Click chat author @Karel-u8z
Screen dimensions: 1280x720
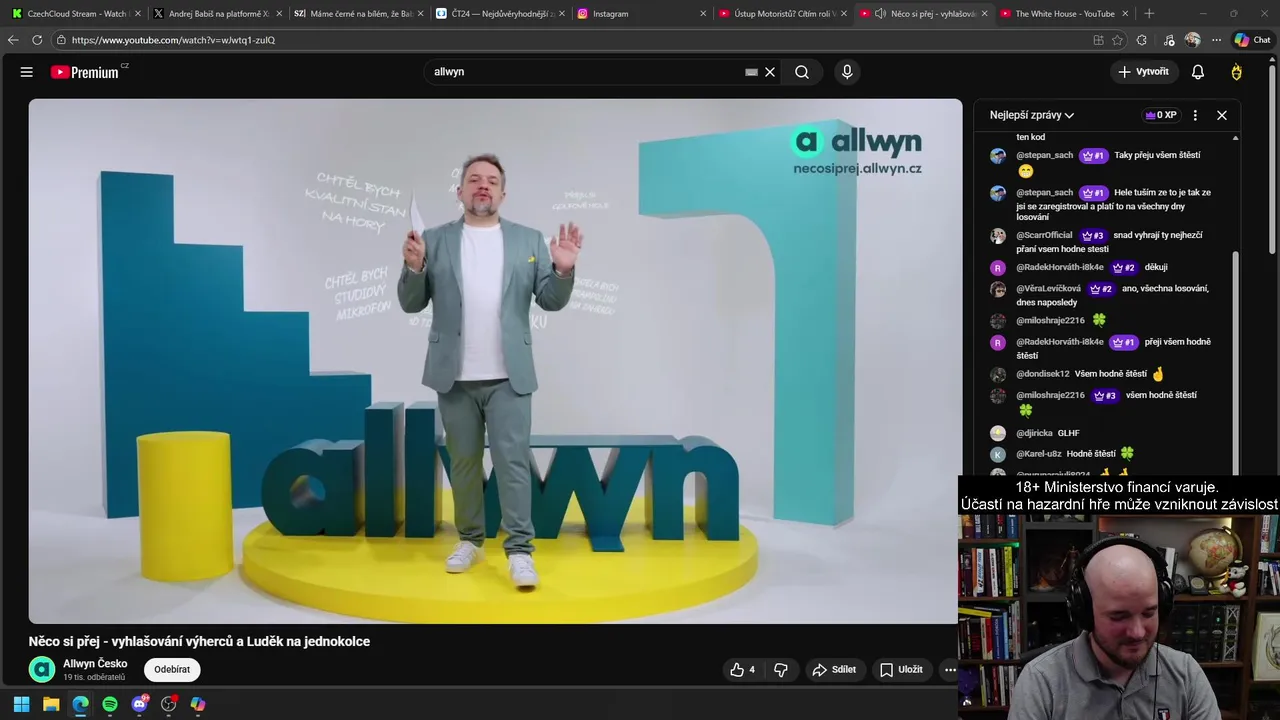tap(1038, 454)
